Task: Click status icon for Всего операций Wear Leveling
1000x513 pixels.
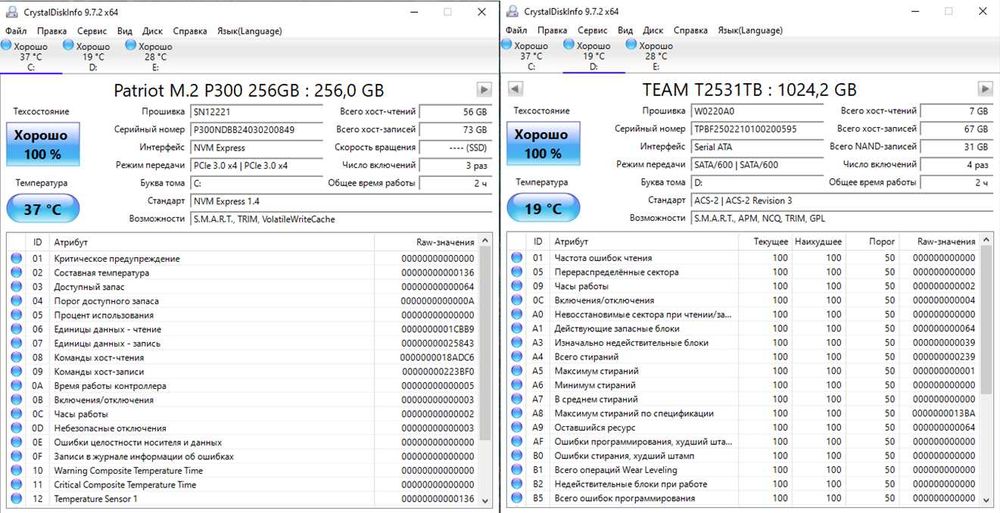Action: click(x=517, y=470)
